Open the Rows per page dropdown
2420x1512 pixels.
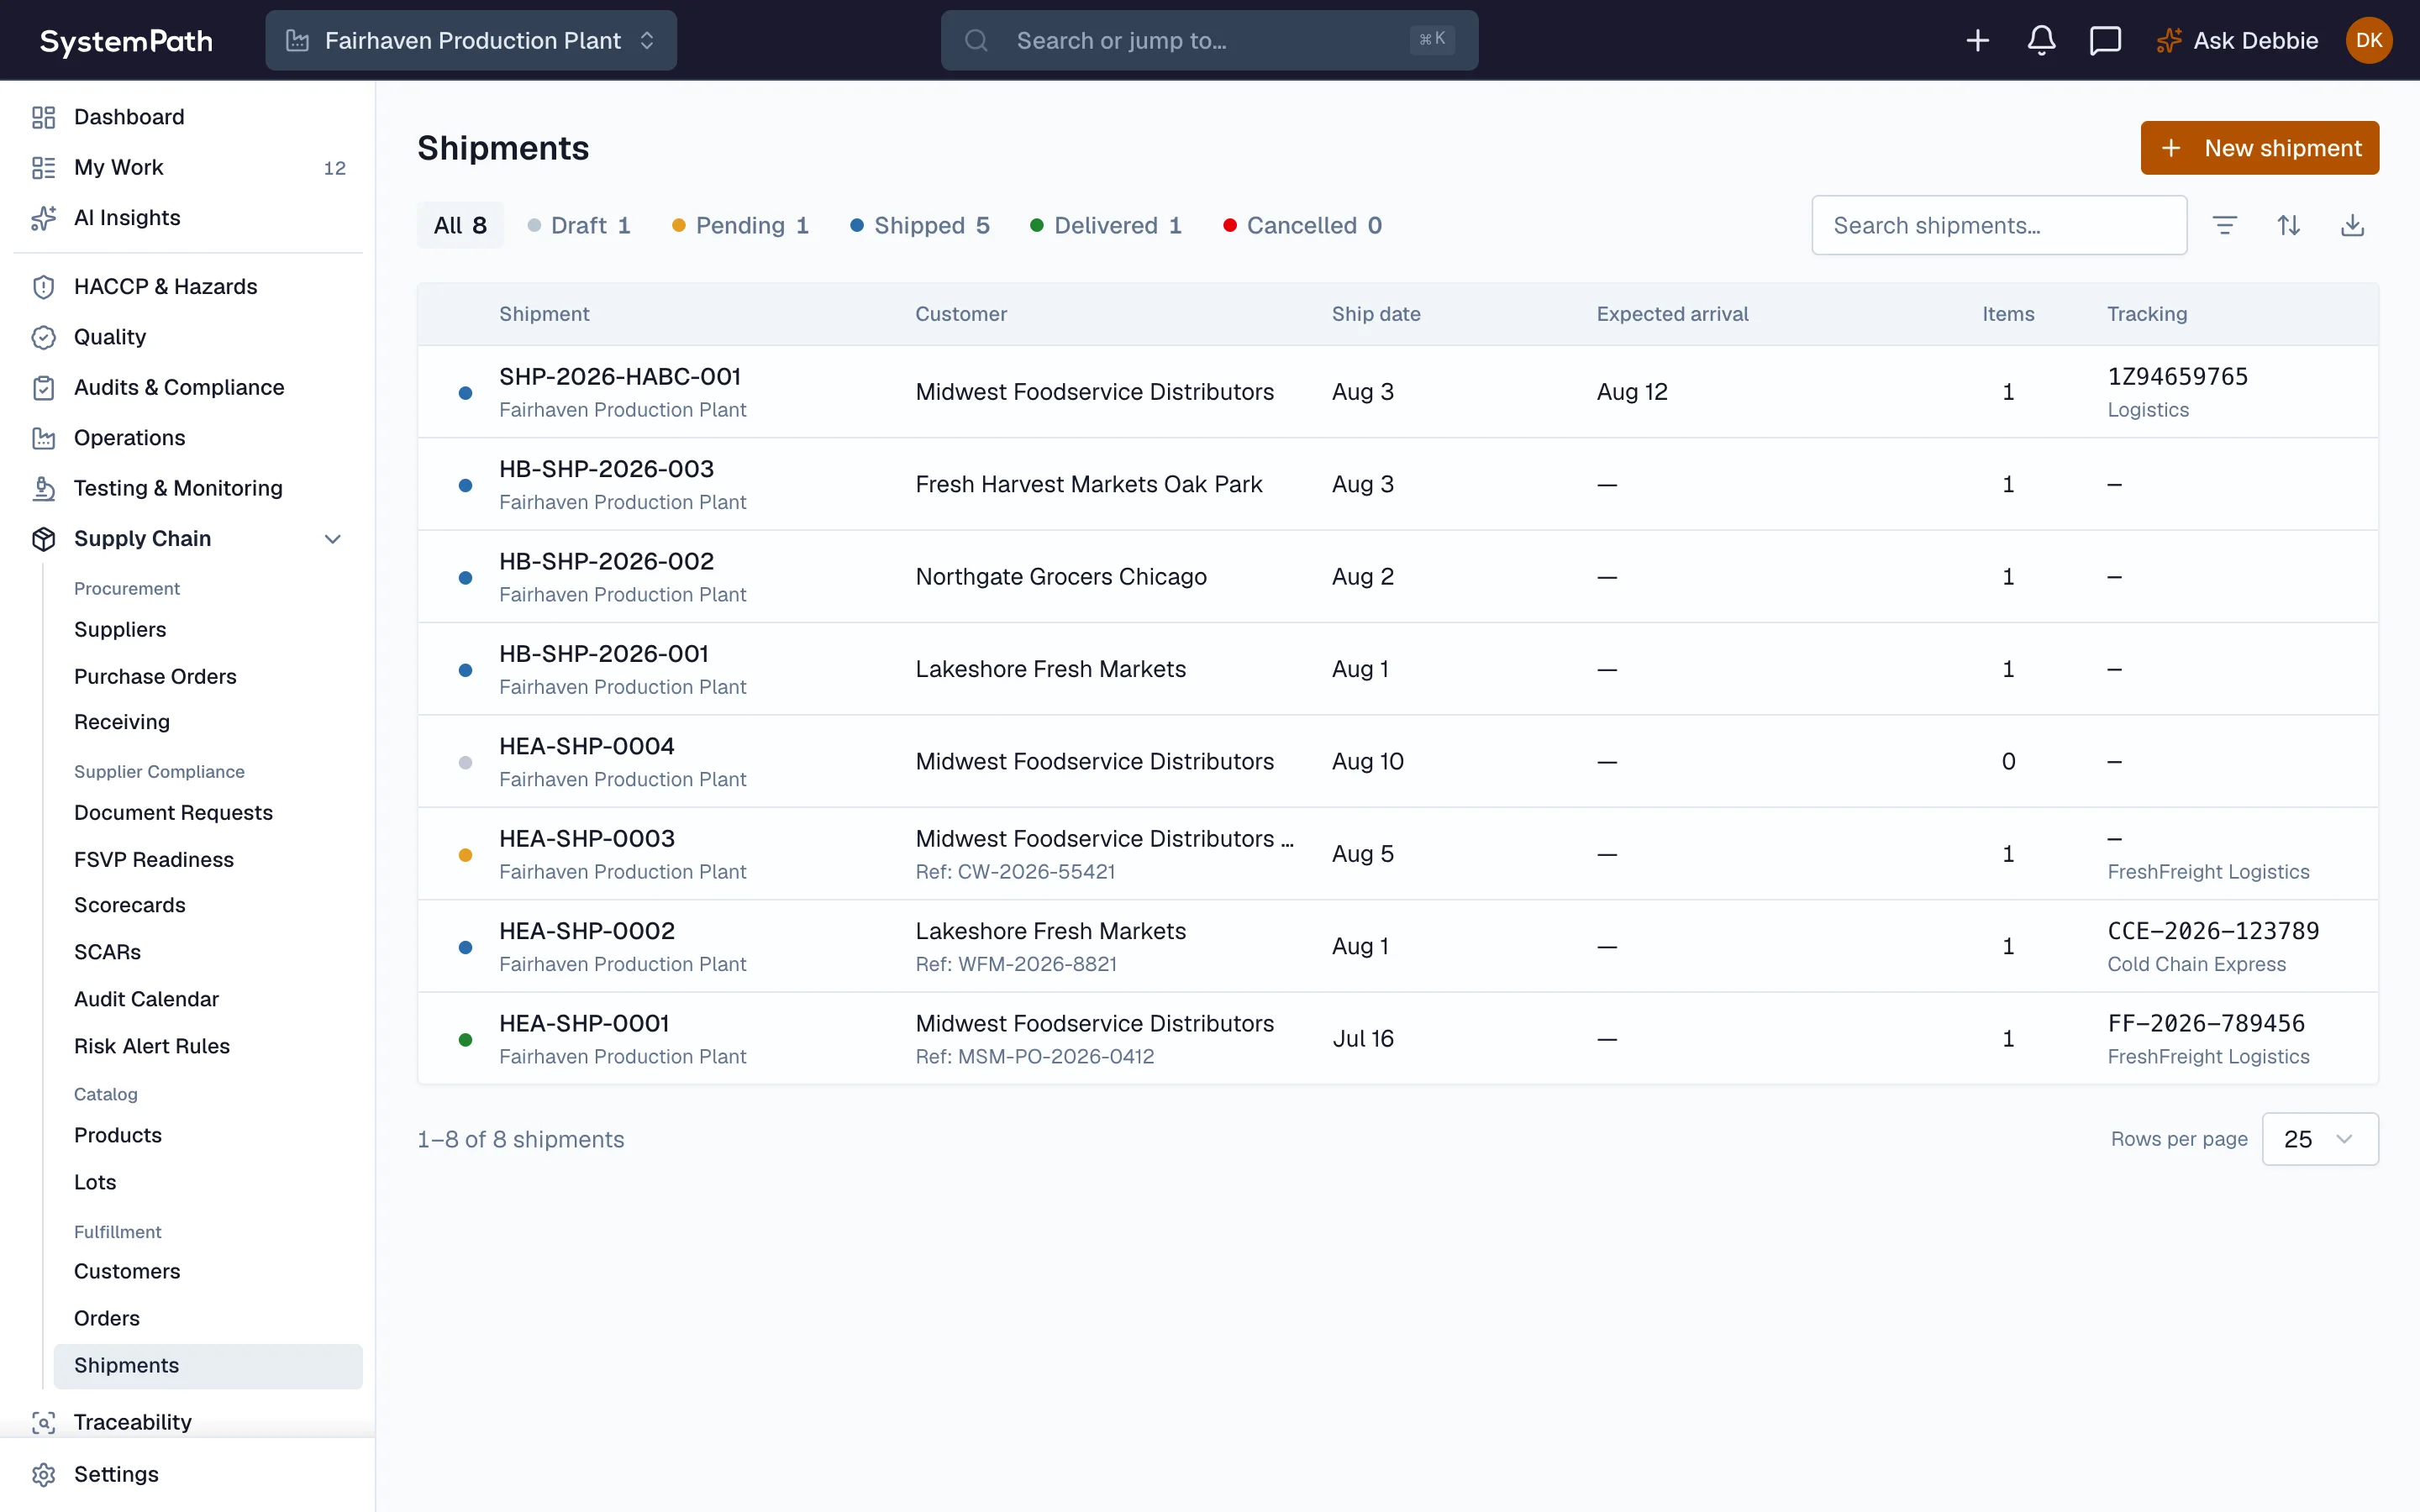pos(2320,1139)
